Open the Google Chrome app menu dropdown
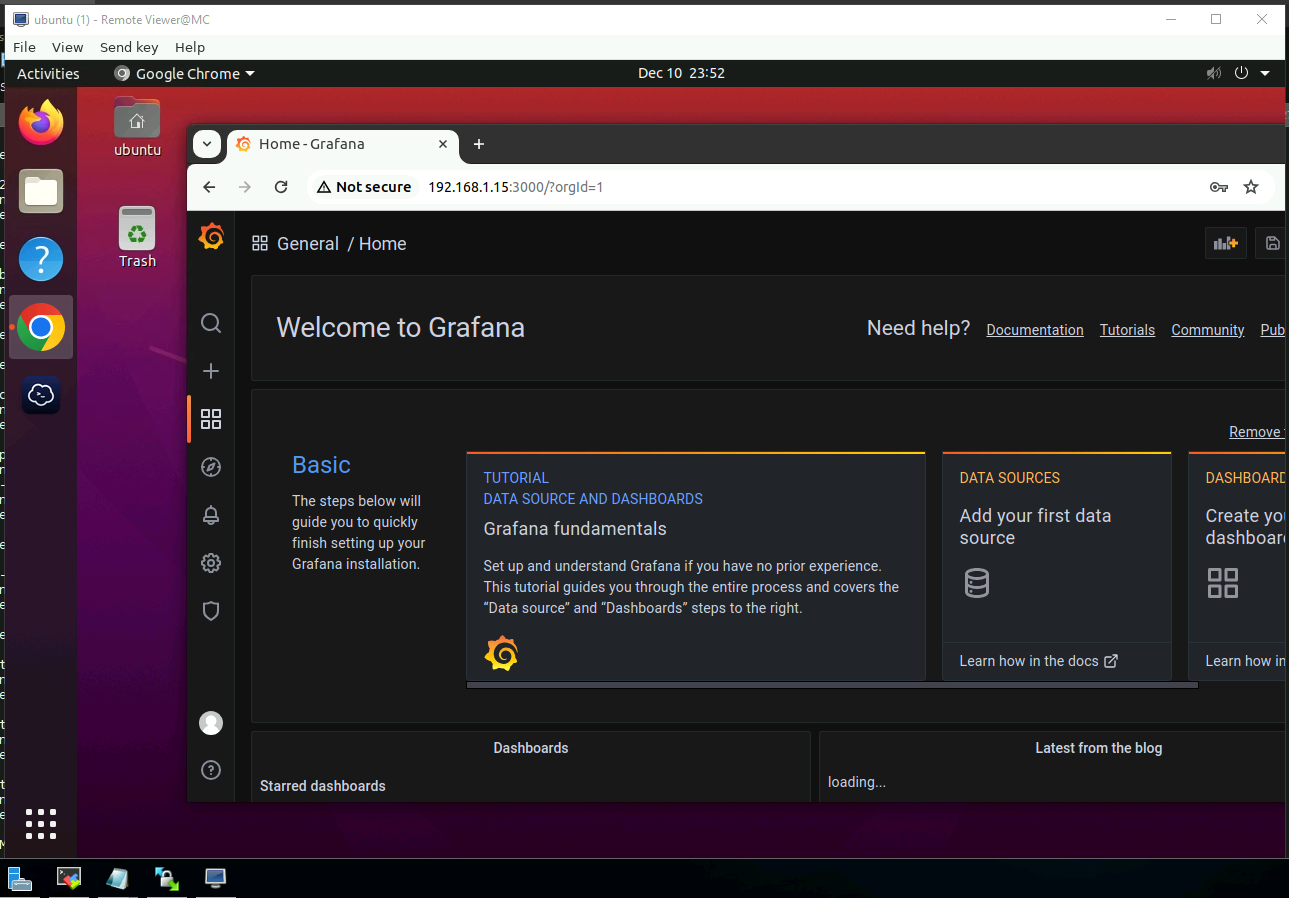The image size is (1289, 898). (x=185, y=74)
